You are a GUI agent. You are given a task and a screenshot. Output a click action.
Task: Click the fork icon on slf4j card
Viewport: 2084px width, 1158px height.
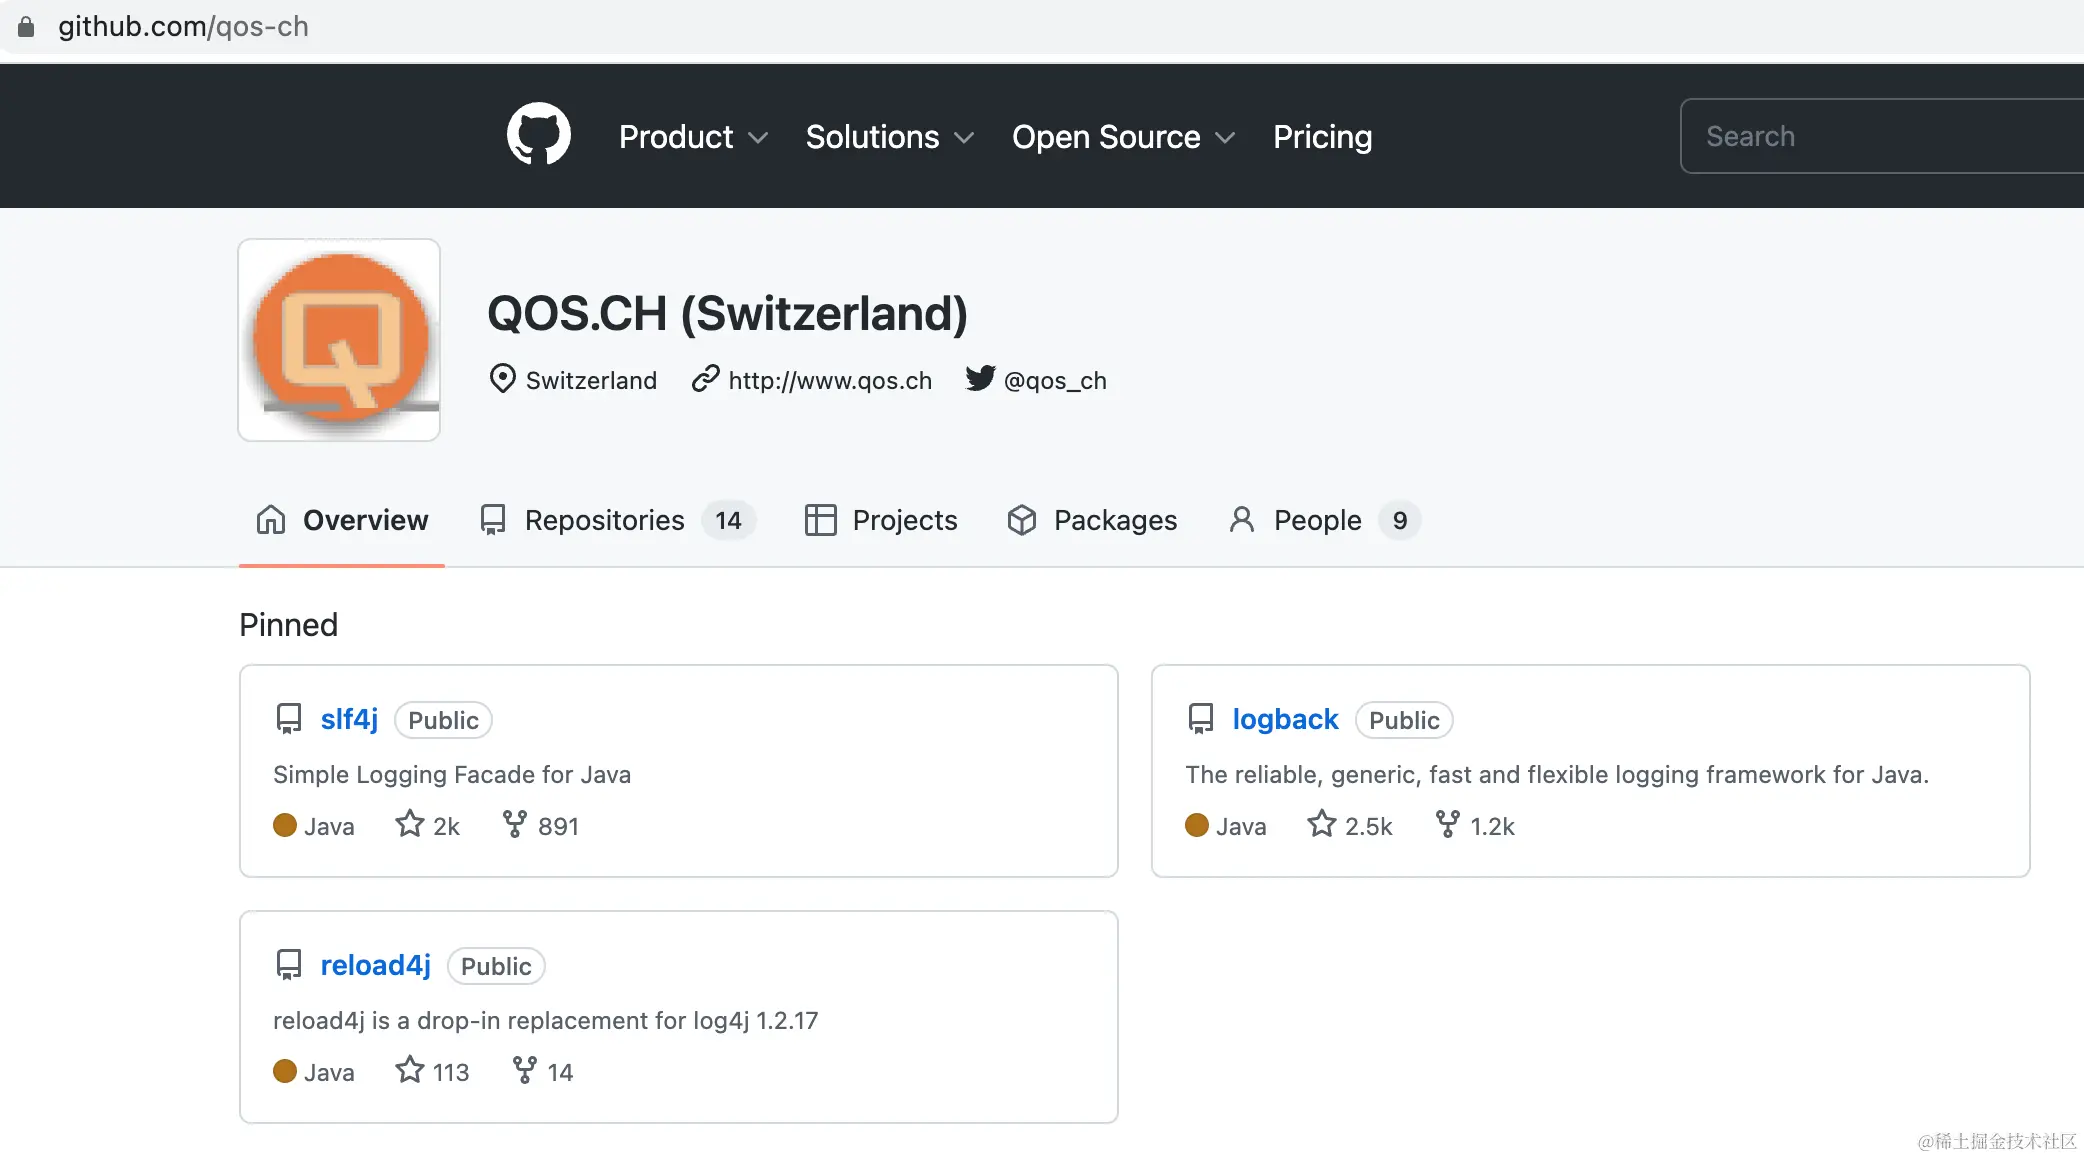(514, 824)
